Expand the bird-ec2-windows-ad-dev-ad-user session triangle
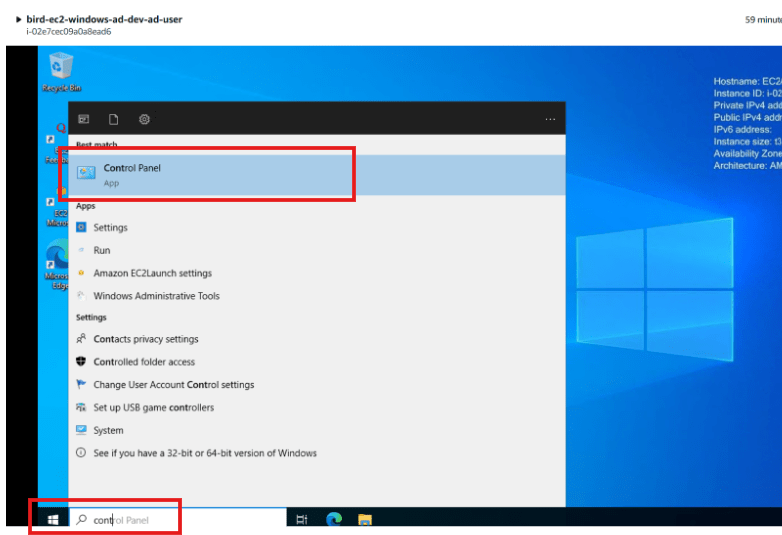This screenshot has width=782, height=535. 18,19
